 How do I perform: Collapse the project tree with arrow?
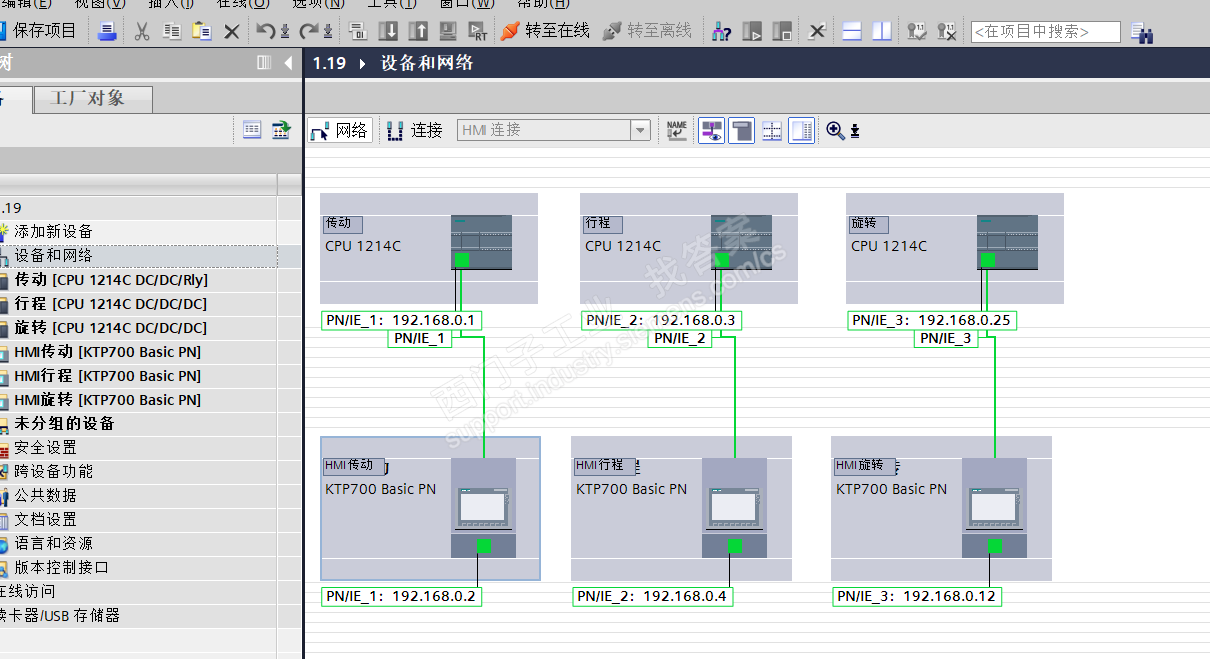coord(289,63)
